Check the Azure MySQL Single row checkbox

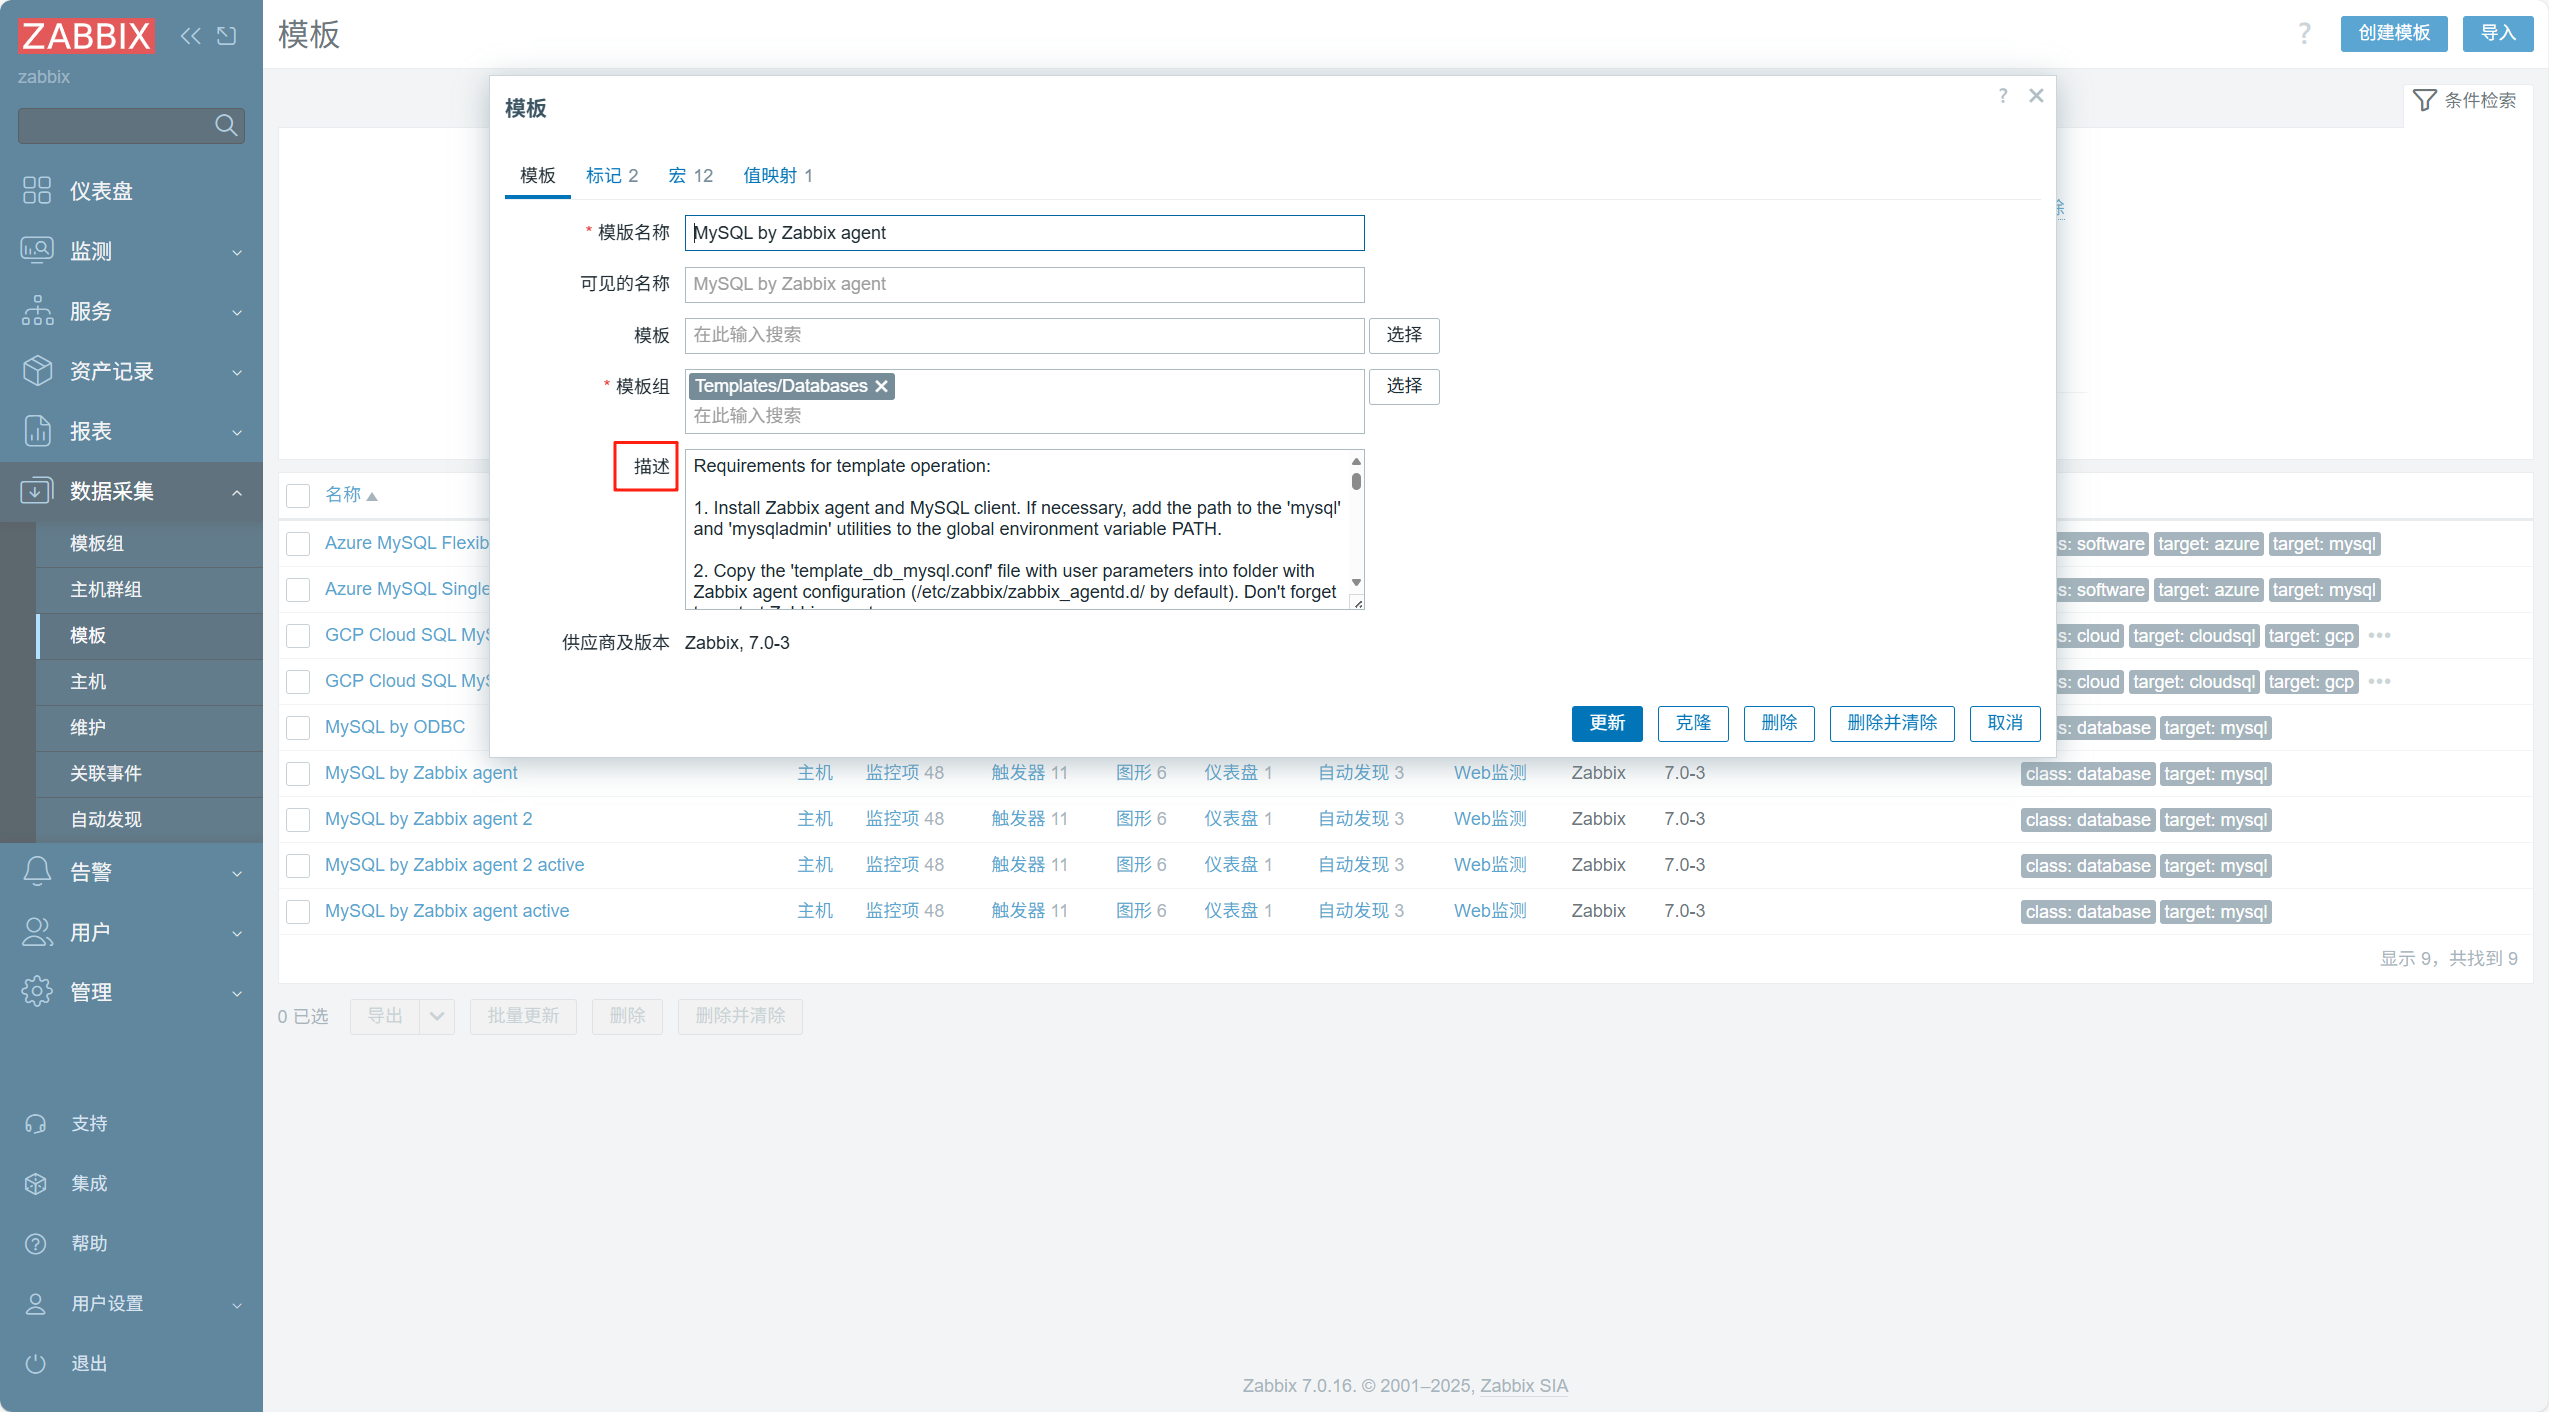[x=298, y=590]
